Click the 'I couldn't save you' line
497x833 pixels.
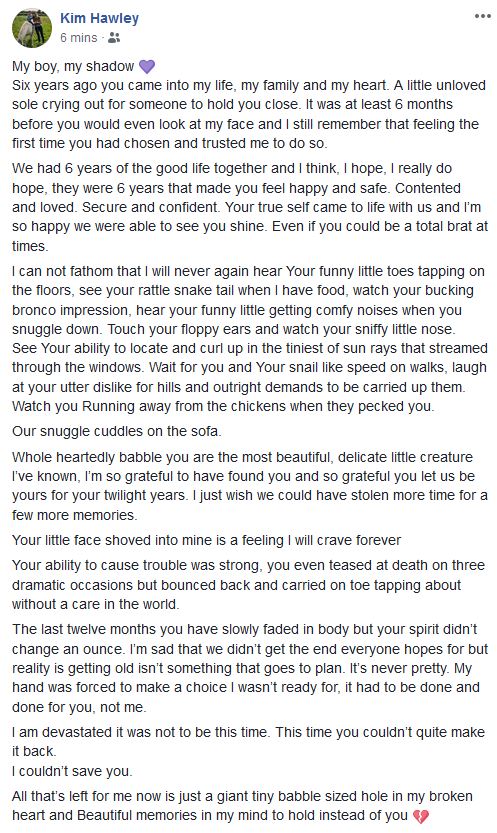pyautogui.click(x=72, y=771)
